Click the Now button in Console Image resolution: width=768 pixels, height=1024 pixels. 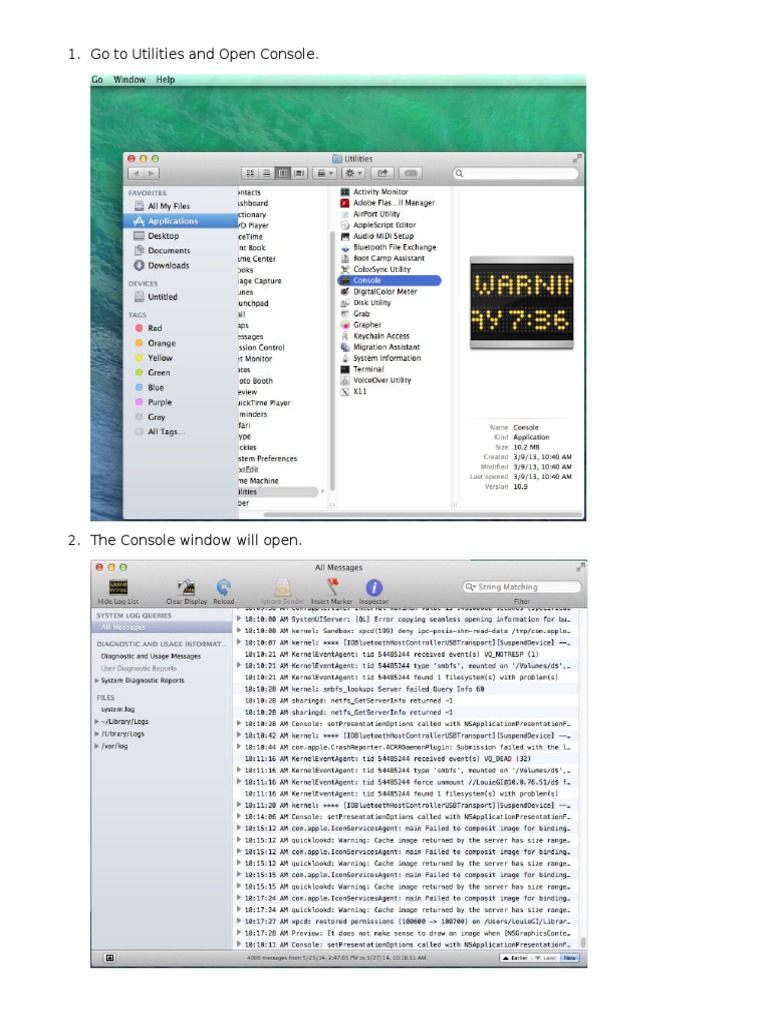[569, 957]
